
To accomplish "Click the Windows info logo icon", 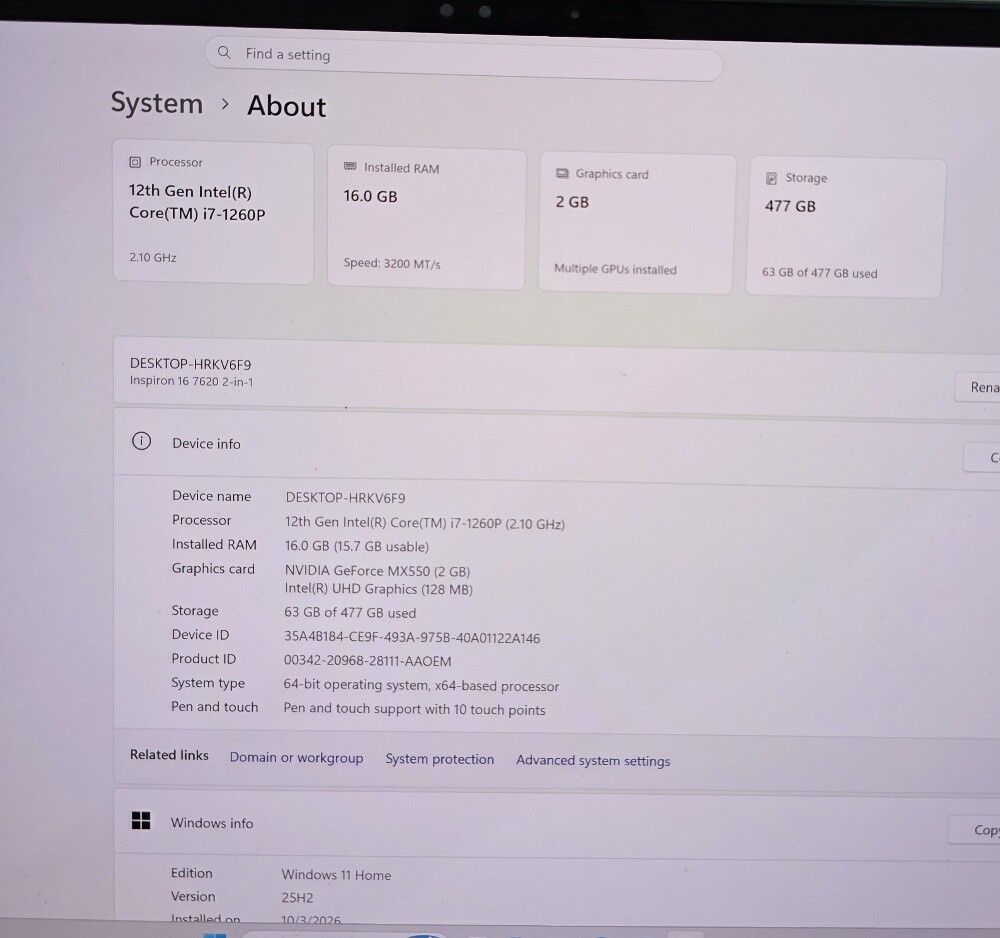I will coord(141,821).
